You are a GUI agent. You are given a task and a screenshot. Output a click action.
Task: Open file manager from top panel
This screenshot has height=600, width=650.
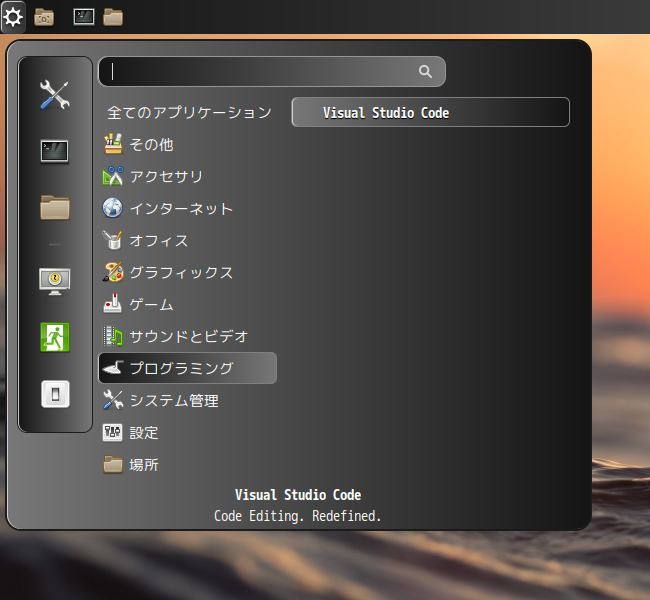point(113,17)
